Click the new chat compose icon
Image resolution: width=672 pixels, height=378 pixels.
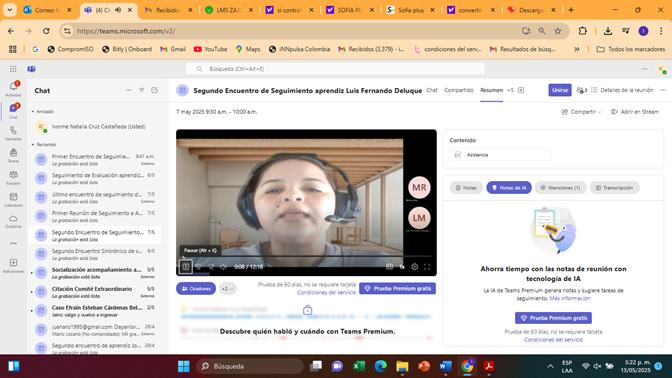point(154,90)
